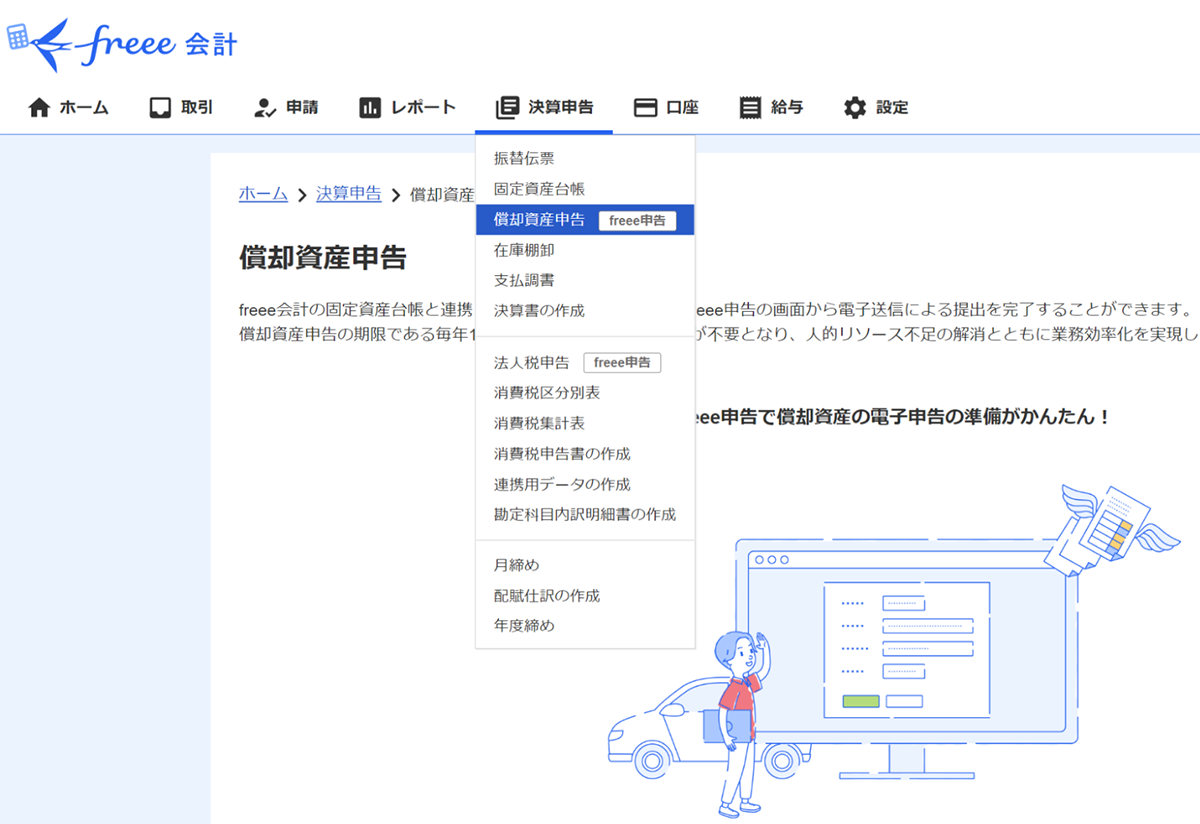Select 支払調書 from the dropdown
Screen dimensions: 1200x824
click(x=585, y=280)
